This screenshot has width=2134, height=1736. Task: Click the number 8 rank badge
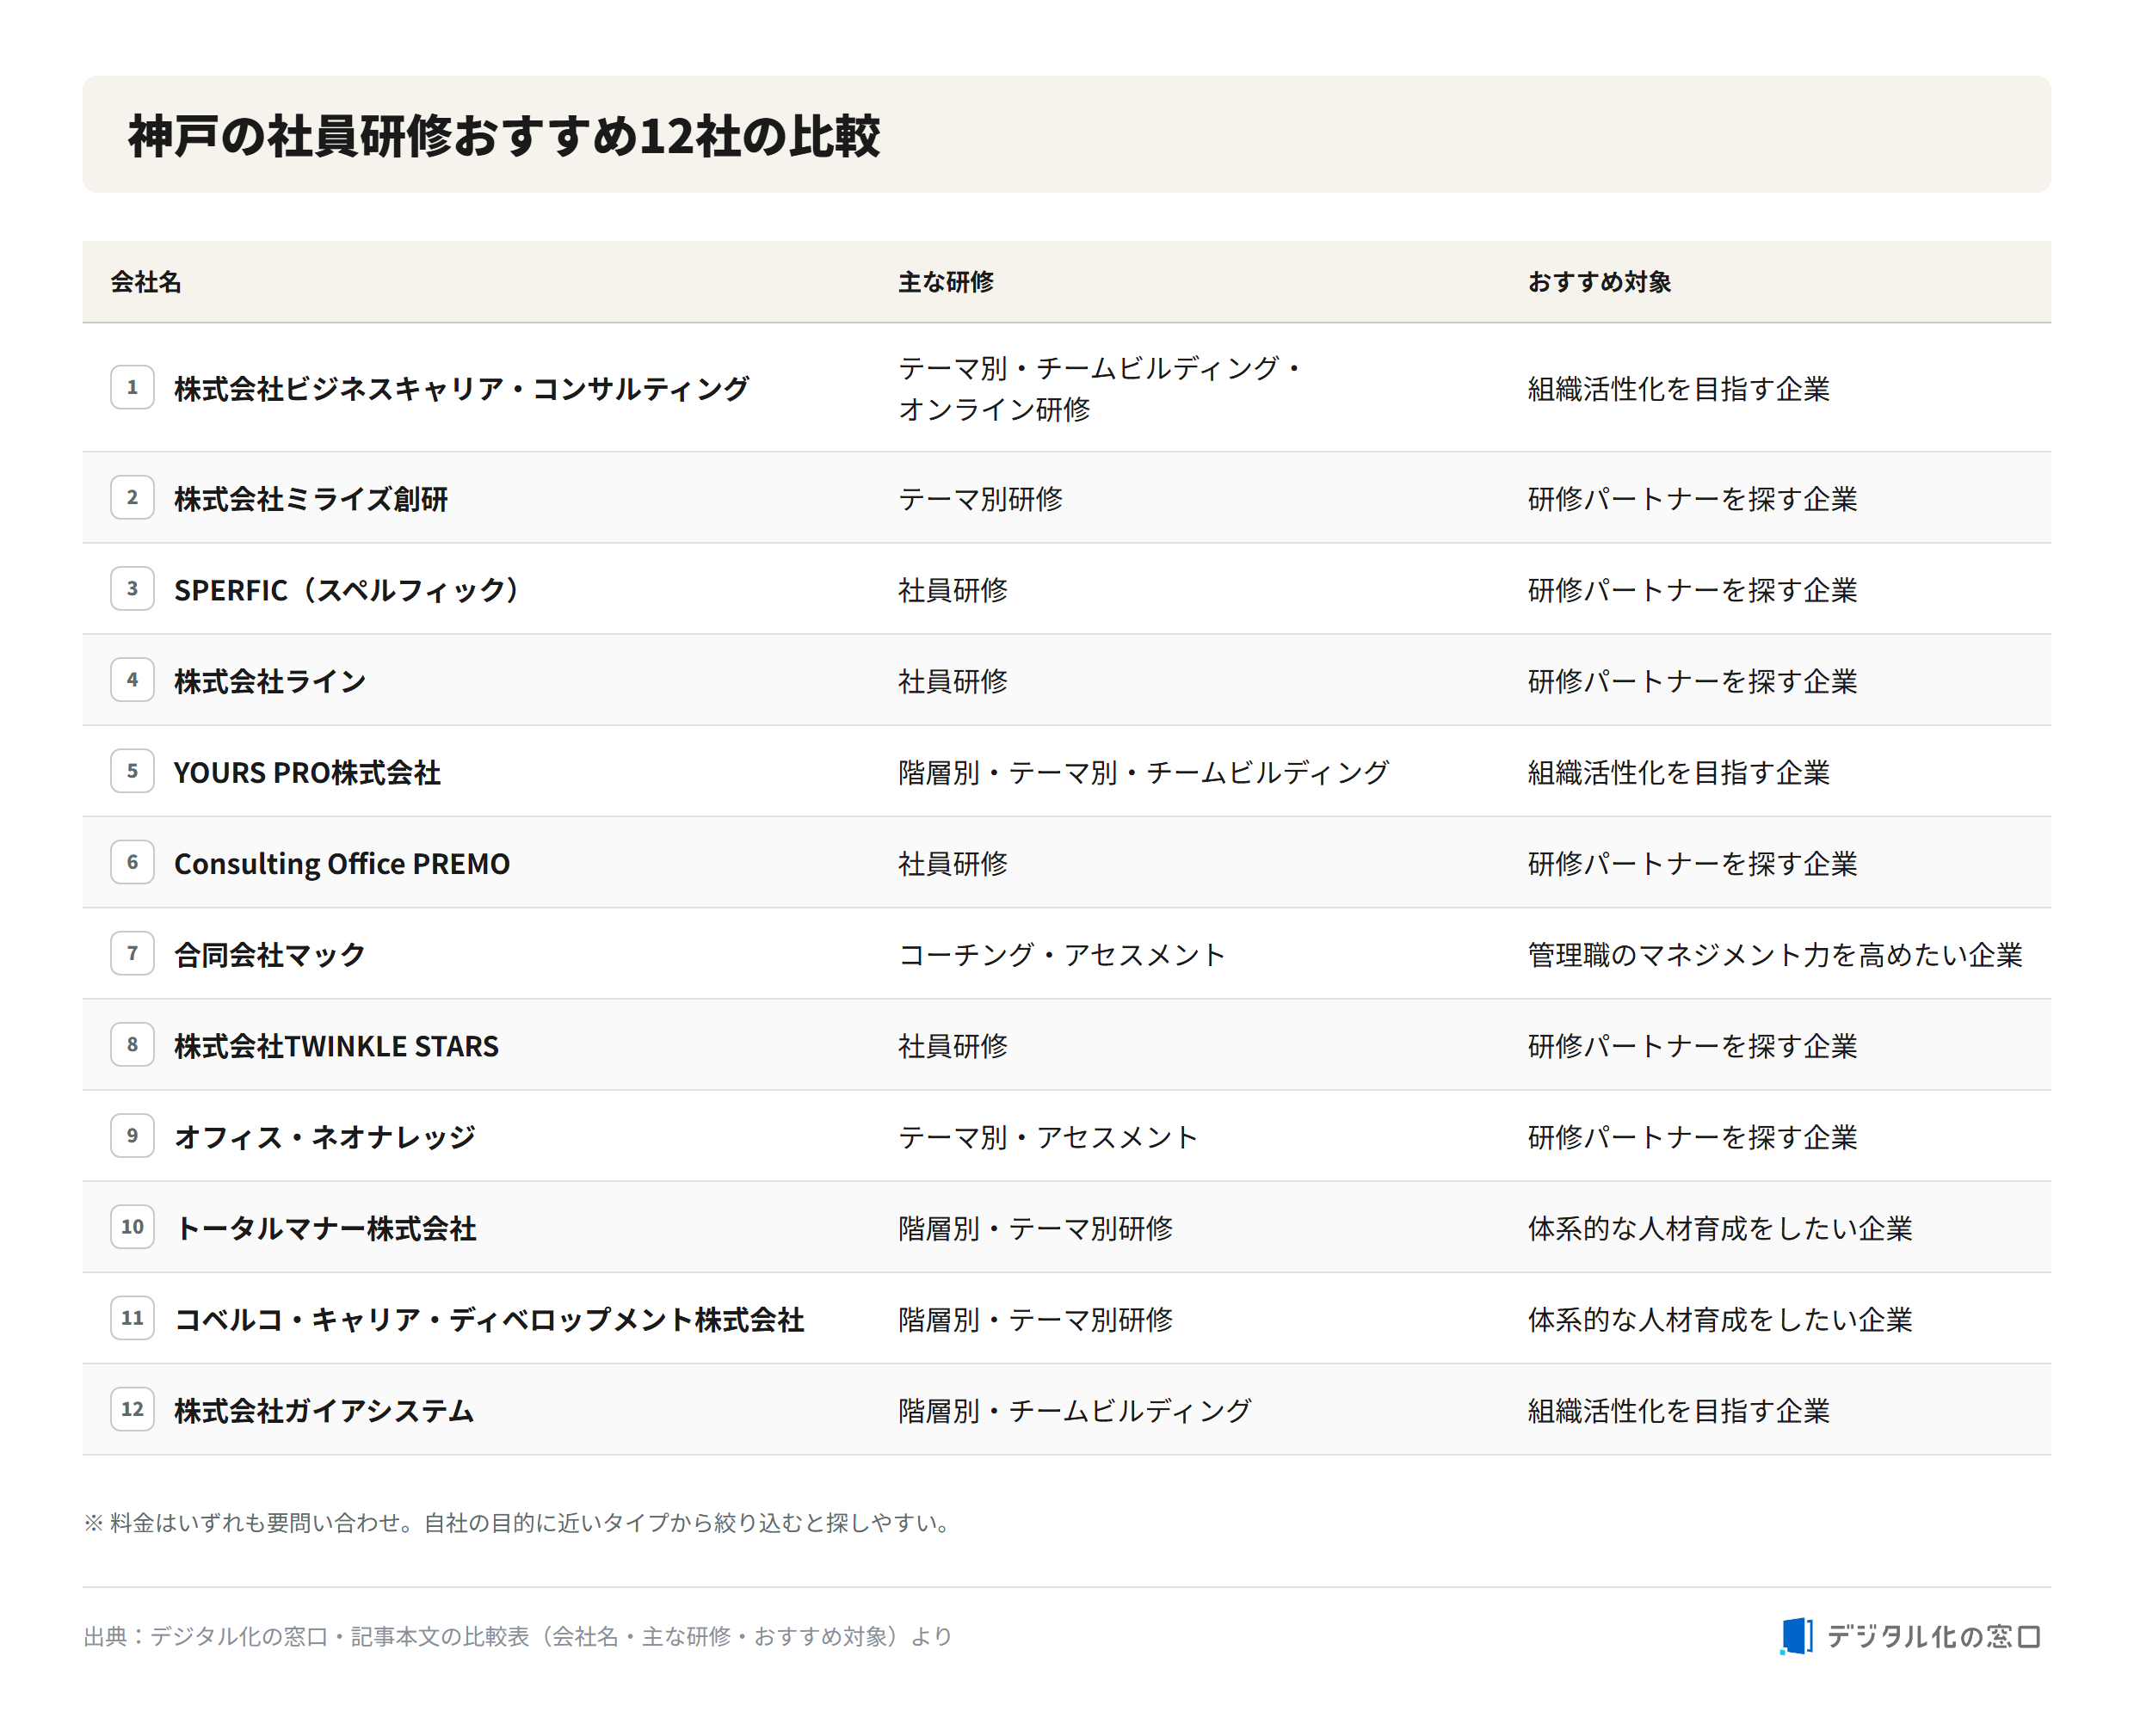[x=132, y=1044]
